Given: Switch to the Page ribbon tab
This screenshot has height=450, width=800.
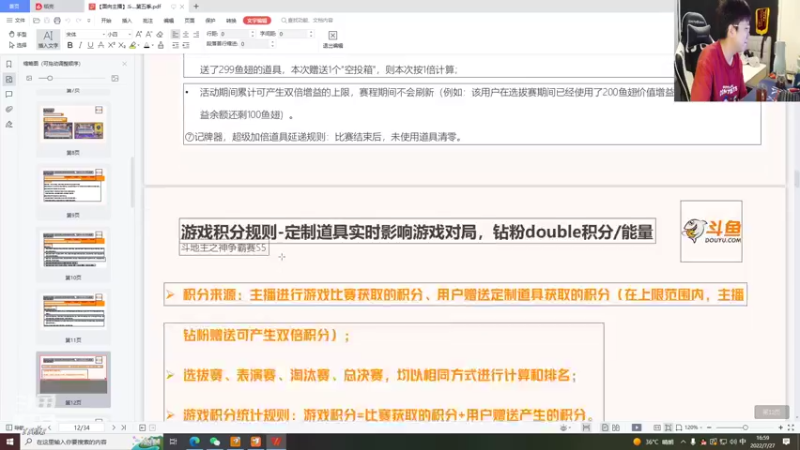Looking at the screenshot, I should pyautogui.click(x=189, y=20).
